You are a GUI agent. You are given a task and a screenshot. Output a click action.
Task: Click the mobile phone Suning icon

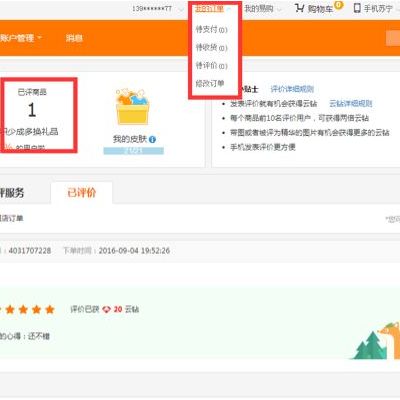[357, 8]
